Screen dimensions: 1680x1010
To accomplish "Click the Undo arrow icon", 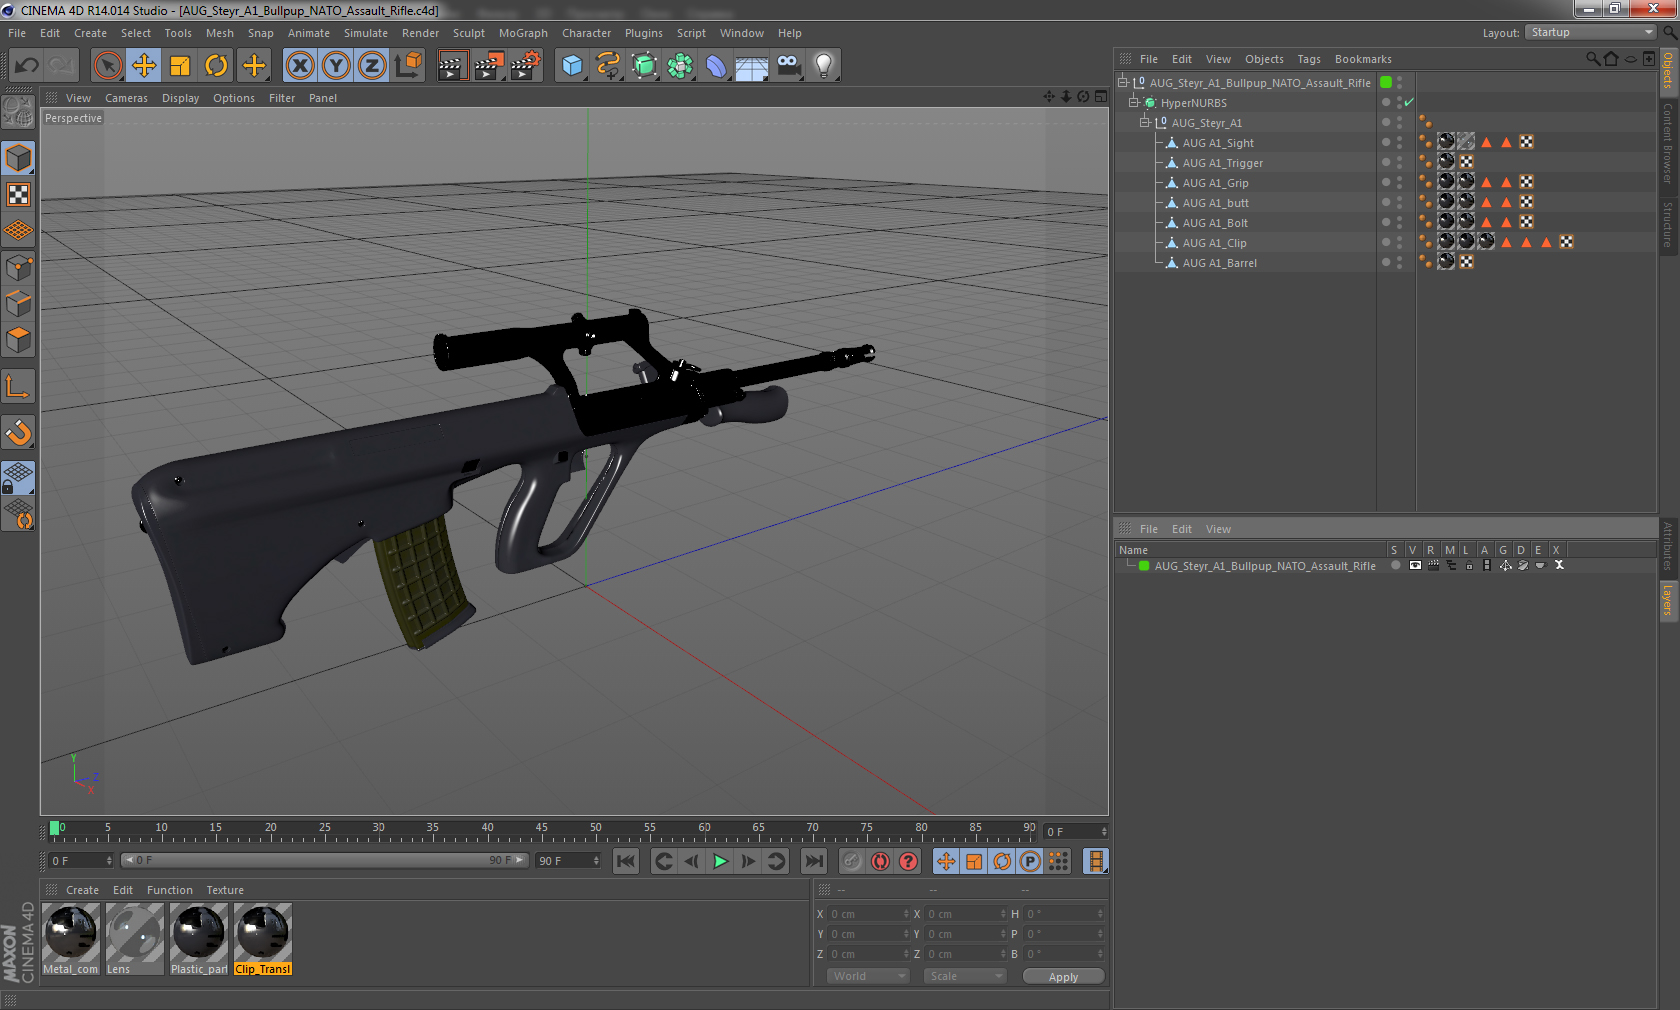I will (x=27, y=66).
